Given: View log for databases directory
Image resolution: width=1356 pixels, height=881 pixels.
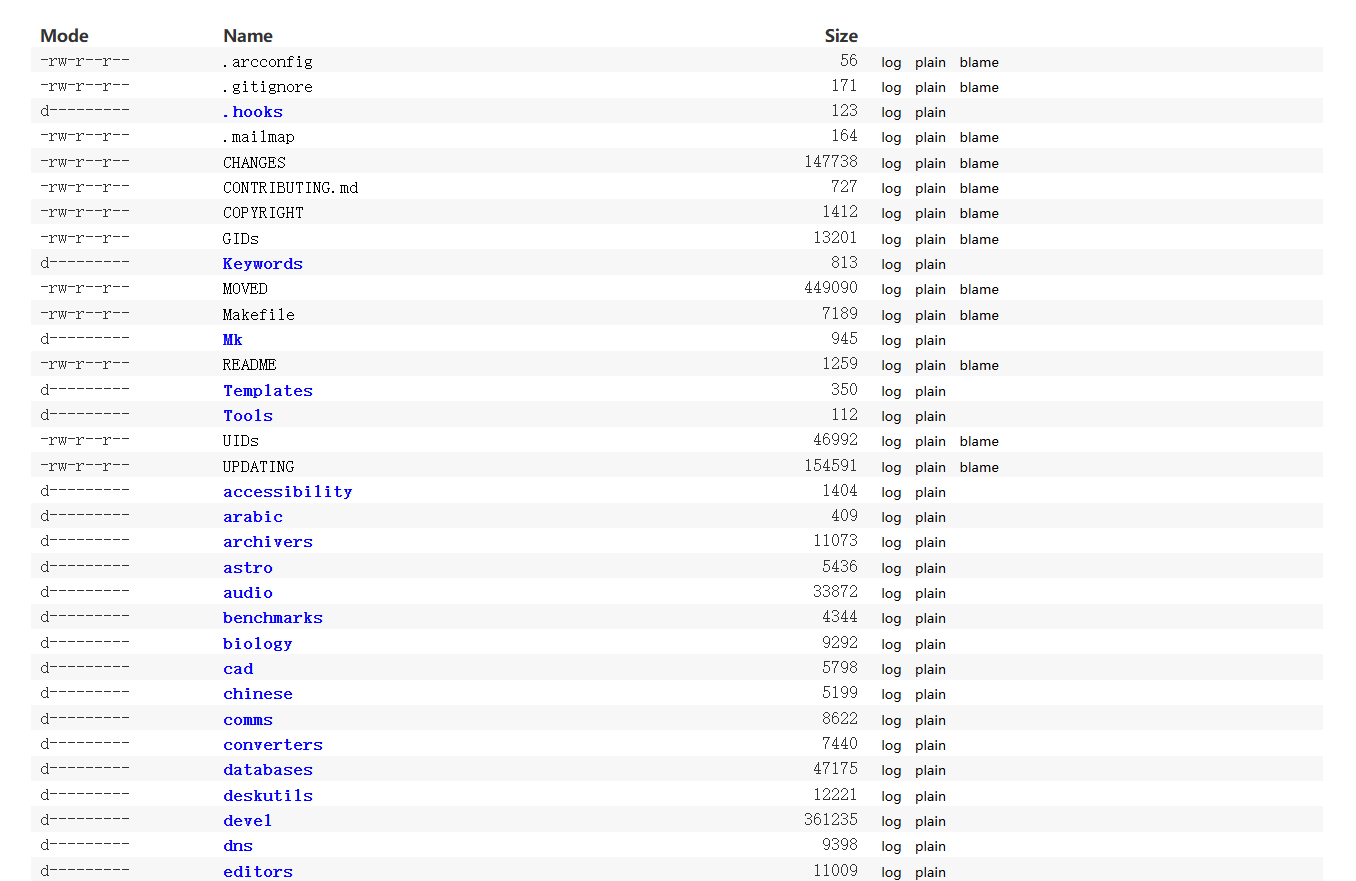Looking at the screenshot, I should (x=891, y=770).
